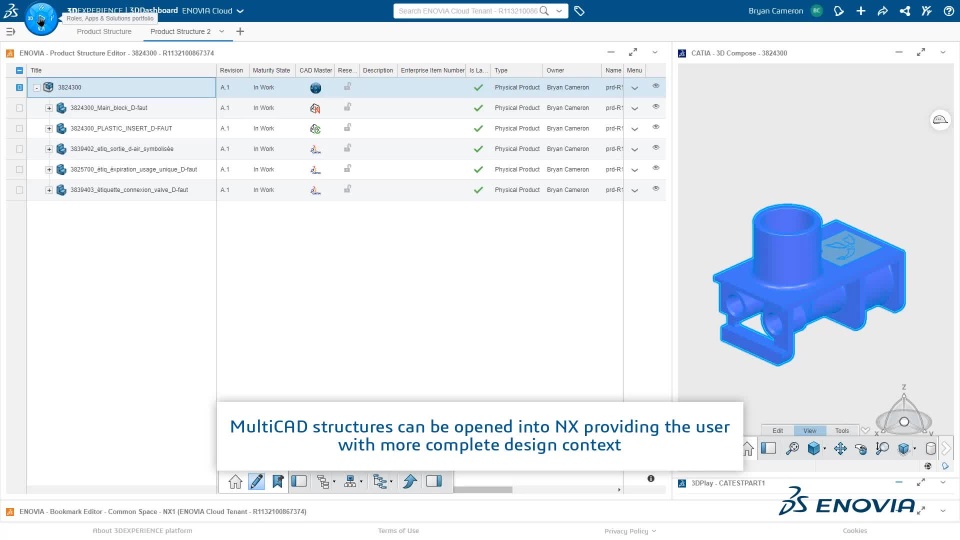Collapse the 3824300 root node

[x=37, y=88]
